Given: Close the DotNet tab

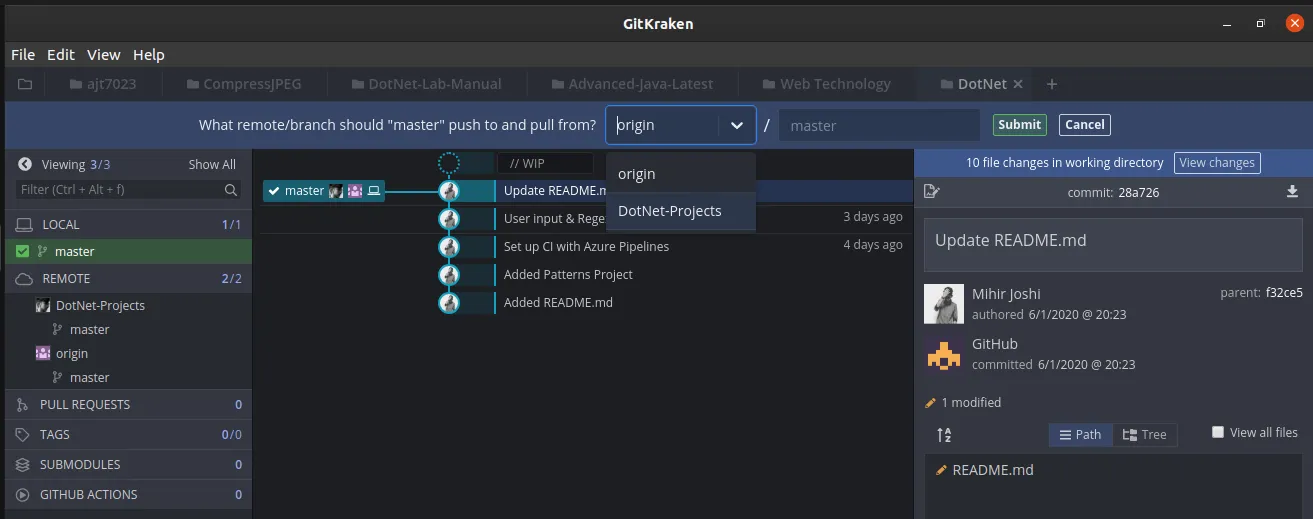Looking at the screenshot, I should click(x=1018, y=84).
